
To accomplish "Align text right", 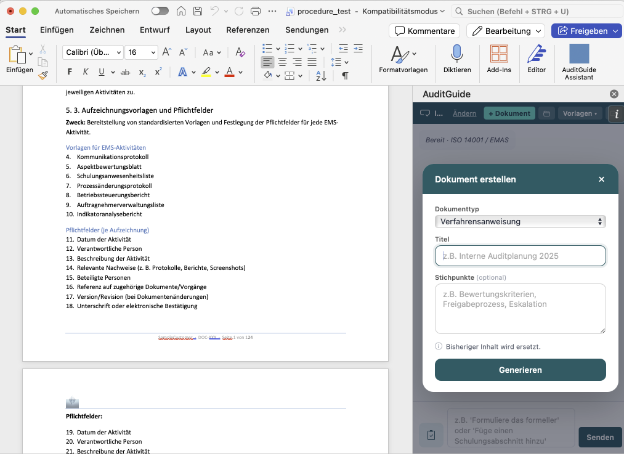I will pyautogui.click(x=297, y=62).
